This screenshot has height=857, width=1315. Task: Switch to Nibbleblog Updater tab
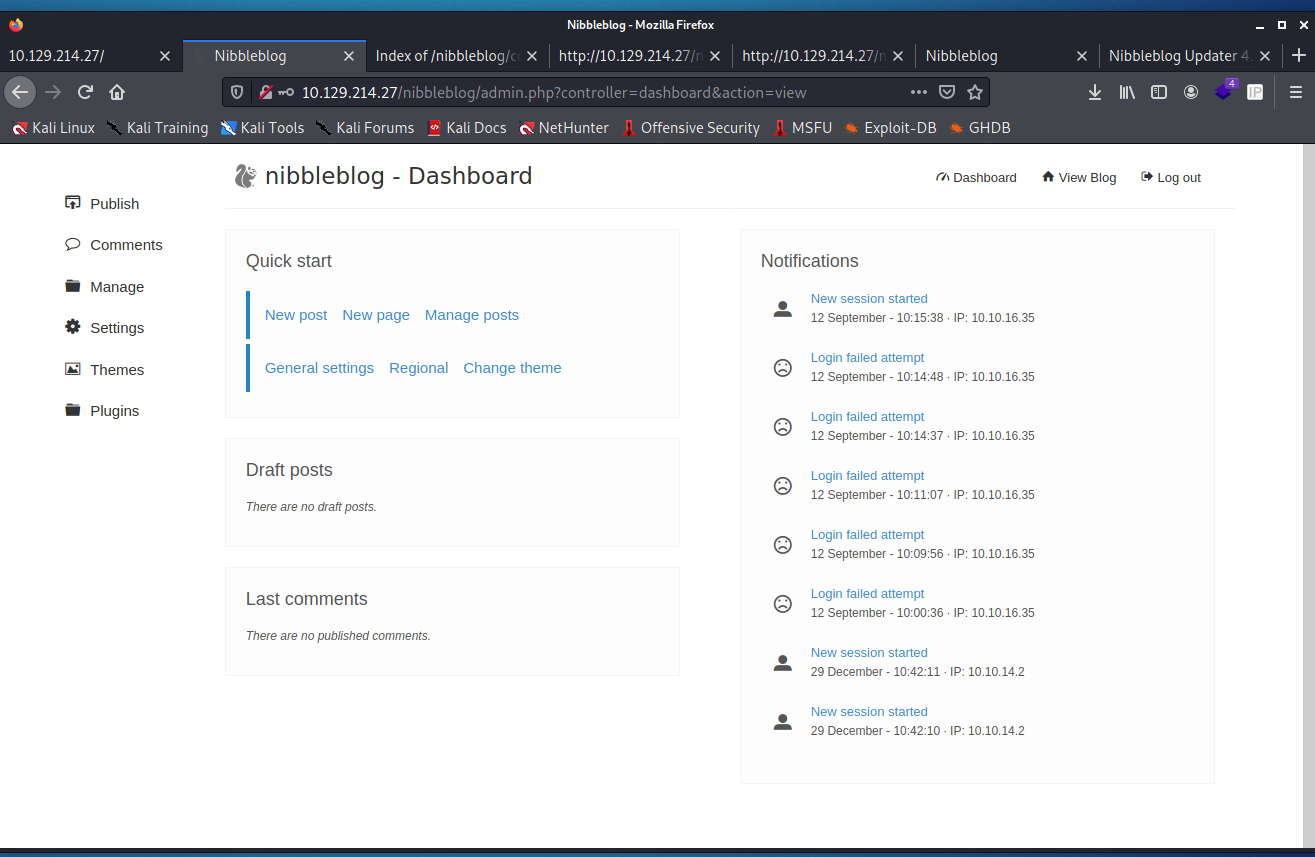coord(1179,56)
